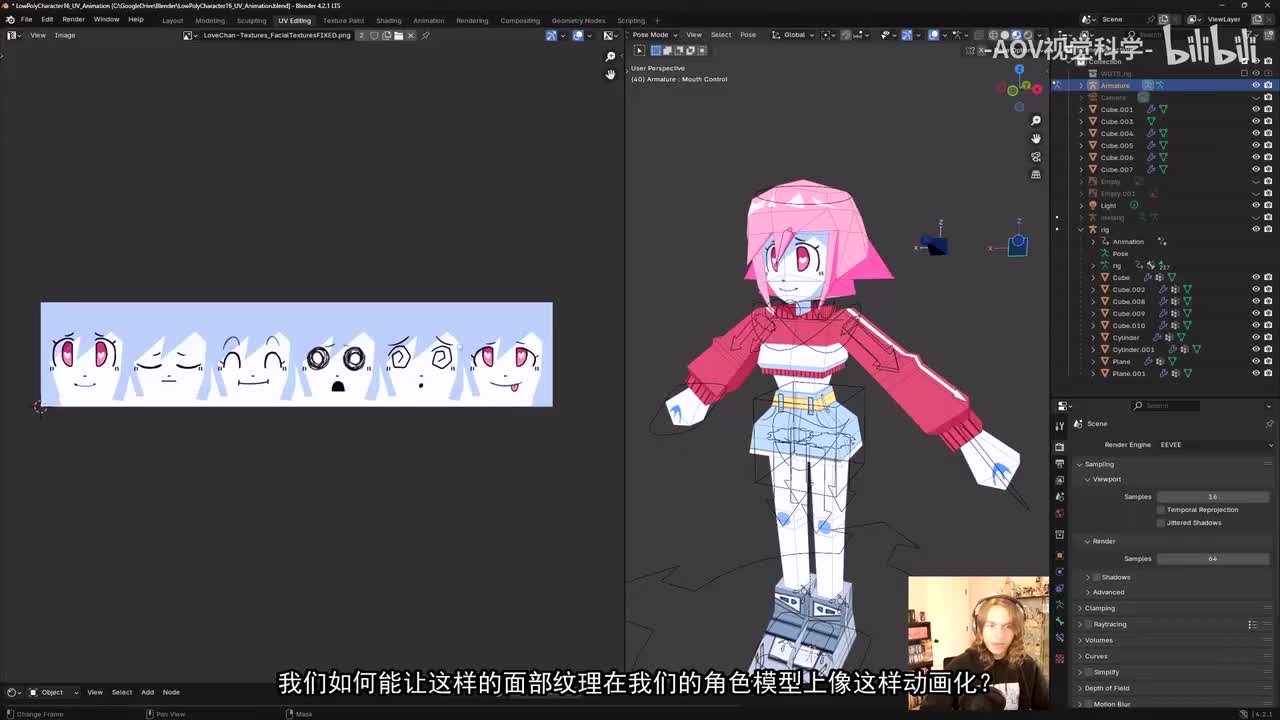Toggle eye icon for Cylinder.001

(x=1256, y=349)
